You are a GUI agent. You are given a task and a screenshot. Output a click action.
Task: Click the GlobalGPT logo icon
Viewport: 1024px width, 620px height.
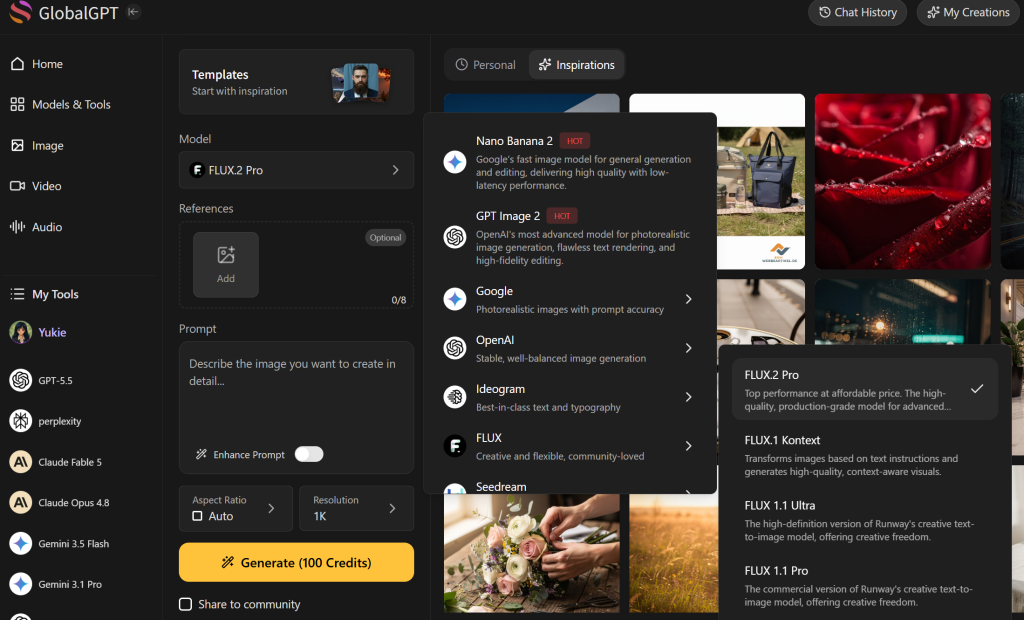[20, 12]
